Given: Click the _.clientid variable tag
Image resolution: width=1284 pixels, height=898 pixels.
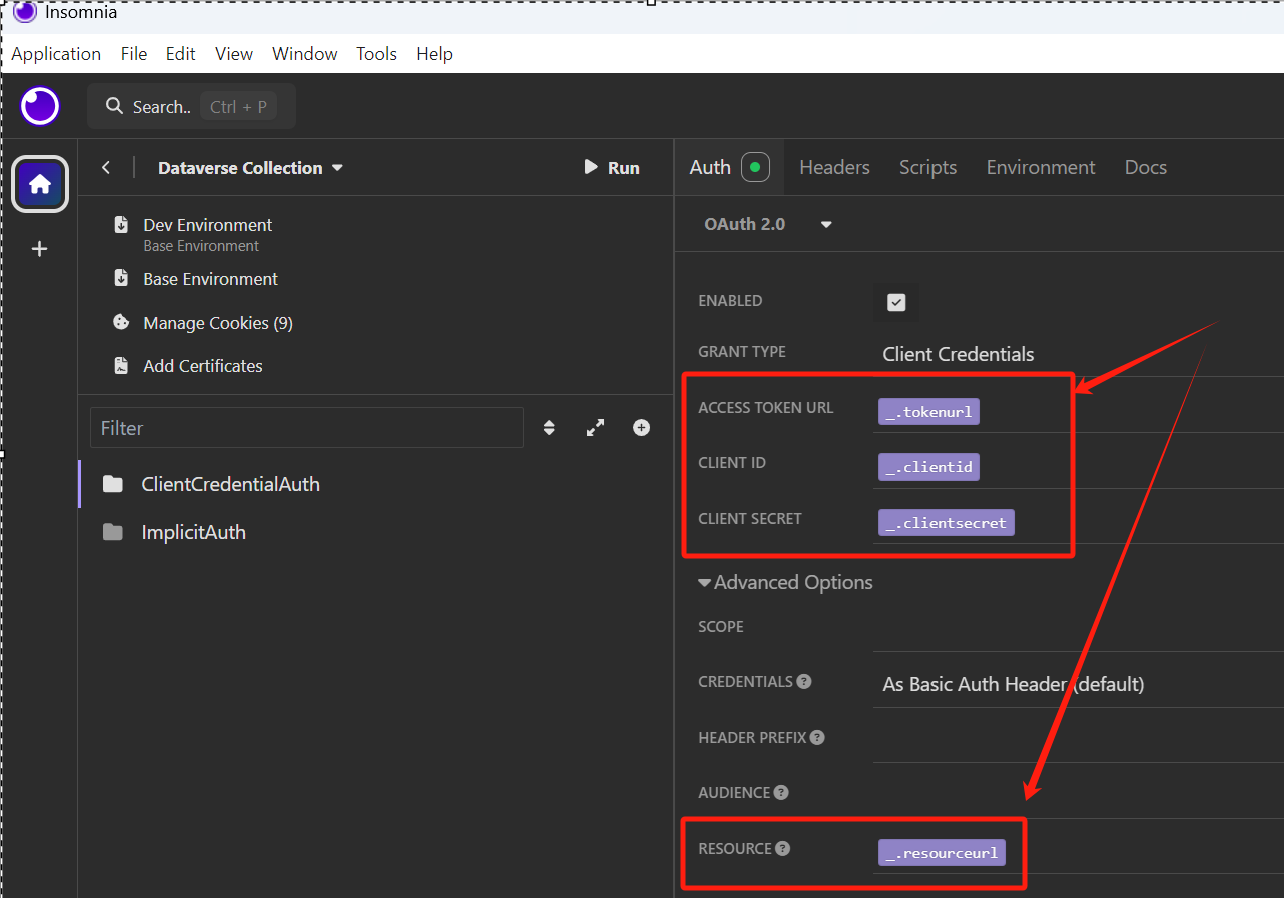Looking at the screenshot, I should [929, 467].
